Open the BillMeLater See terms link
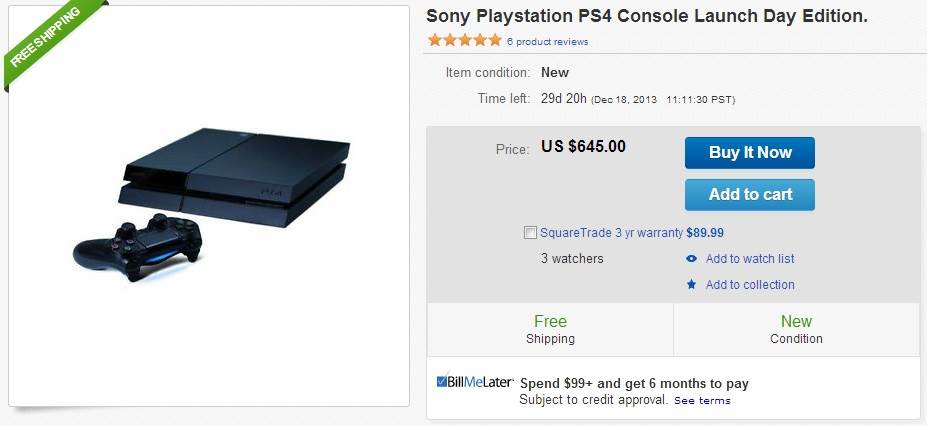Viewport: 927px width, 426px height. (702, 401)
